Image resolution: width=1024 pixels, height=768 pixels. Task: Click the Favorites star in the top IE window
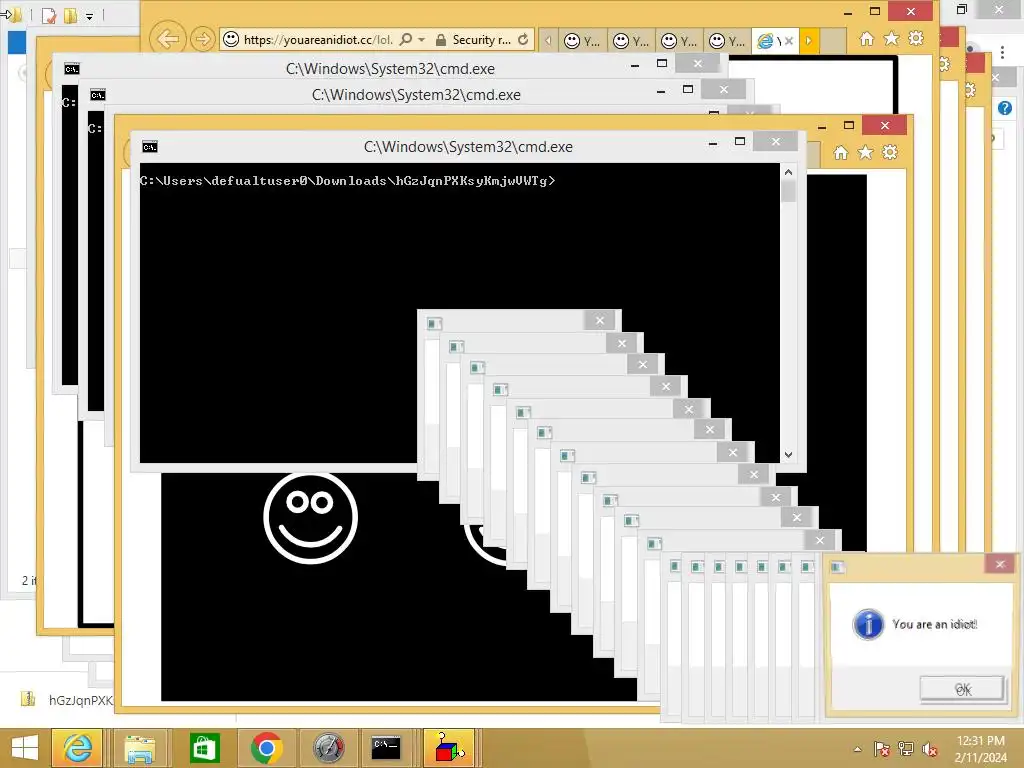pos(891,39)
